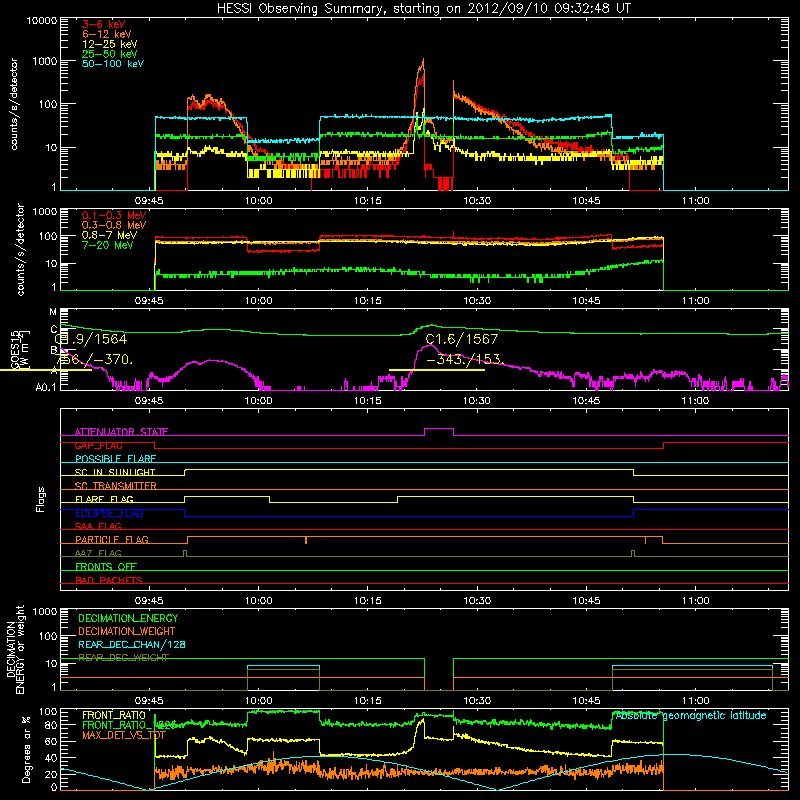Select the BAD_PACKETS flag label
The width and height of the screenshot is (800, 800).
pos(109,580)
